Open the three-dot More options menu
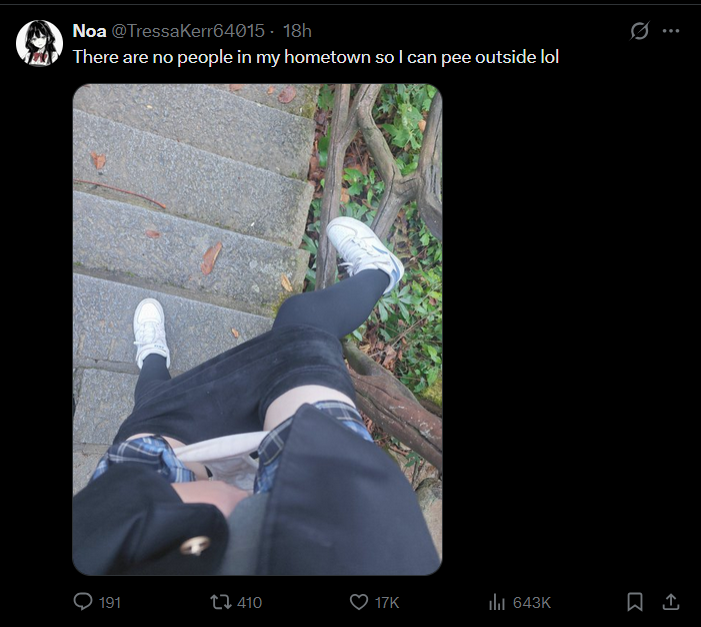 [x=671, y=31]
